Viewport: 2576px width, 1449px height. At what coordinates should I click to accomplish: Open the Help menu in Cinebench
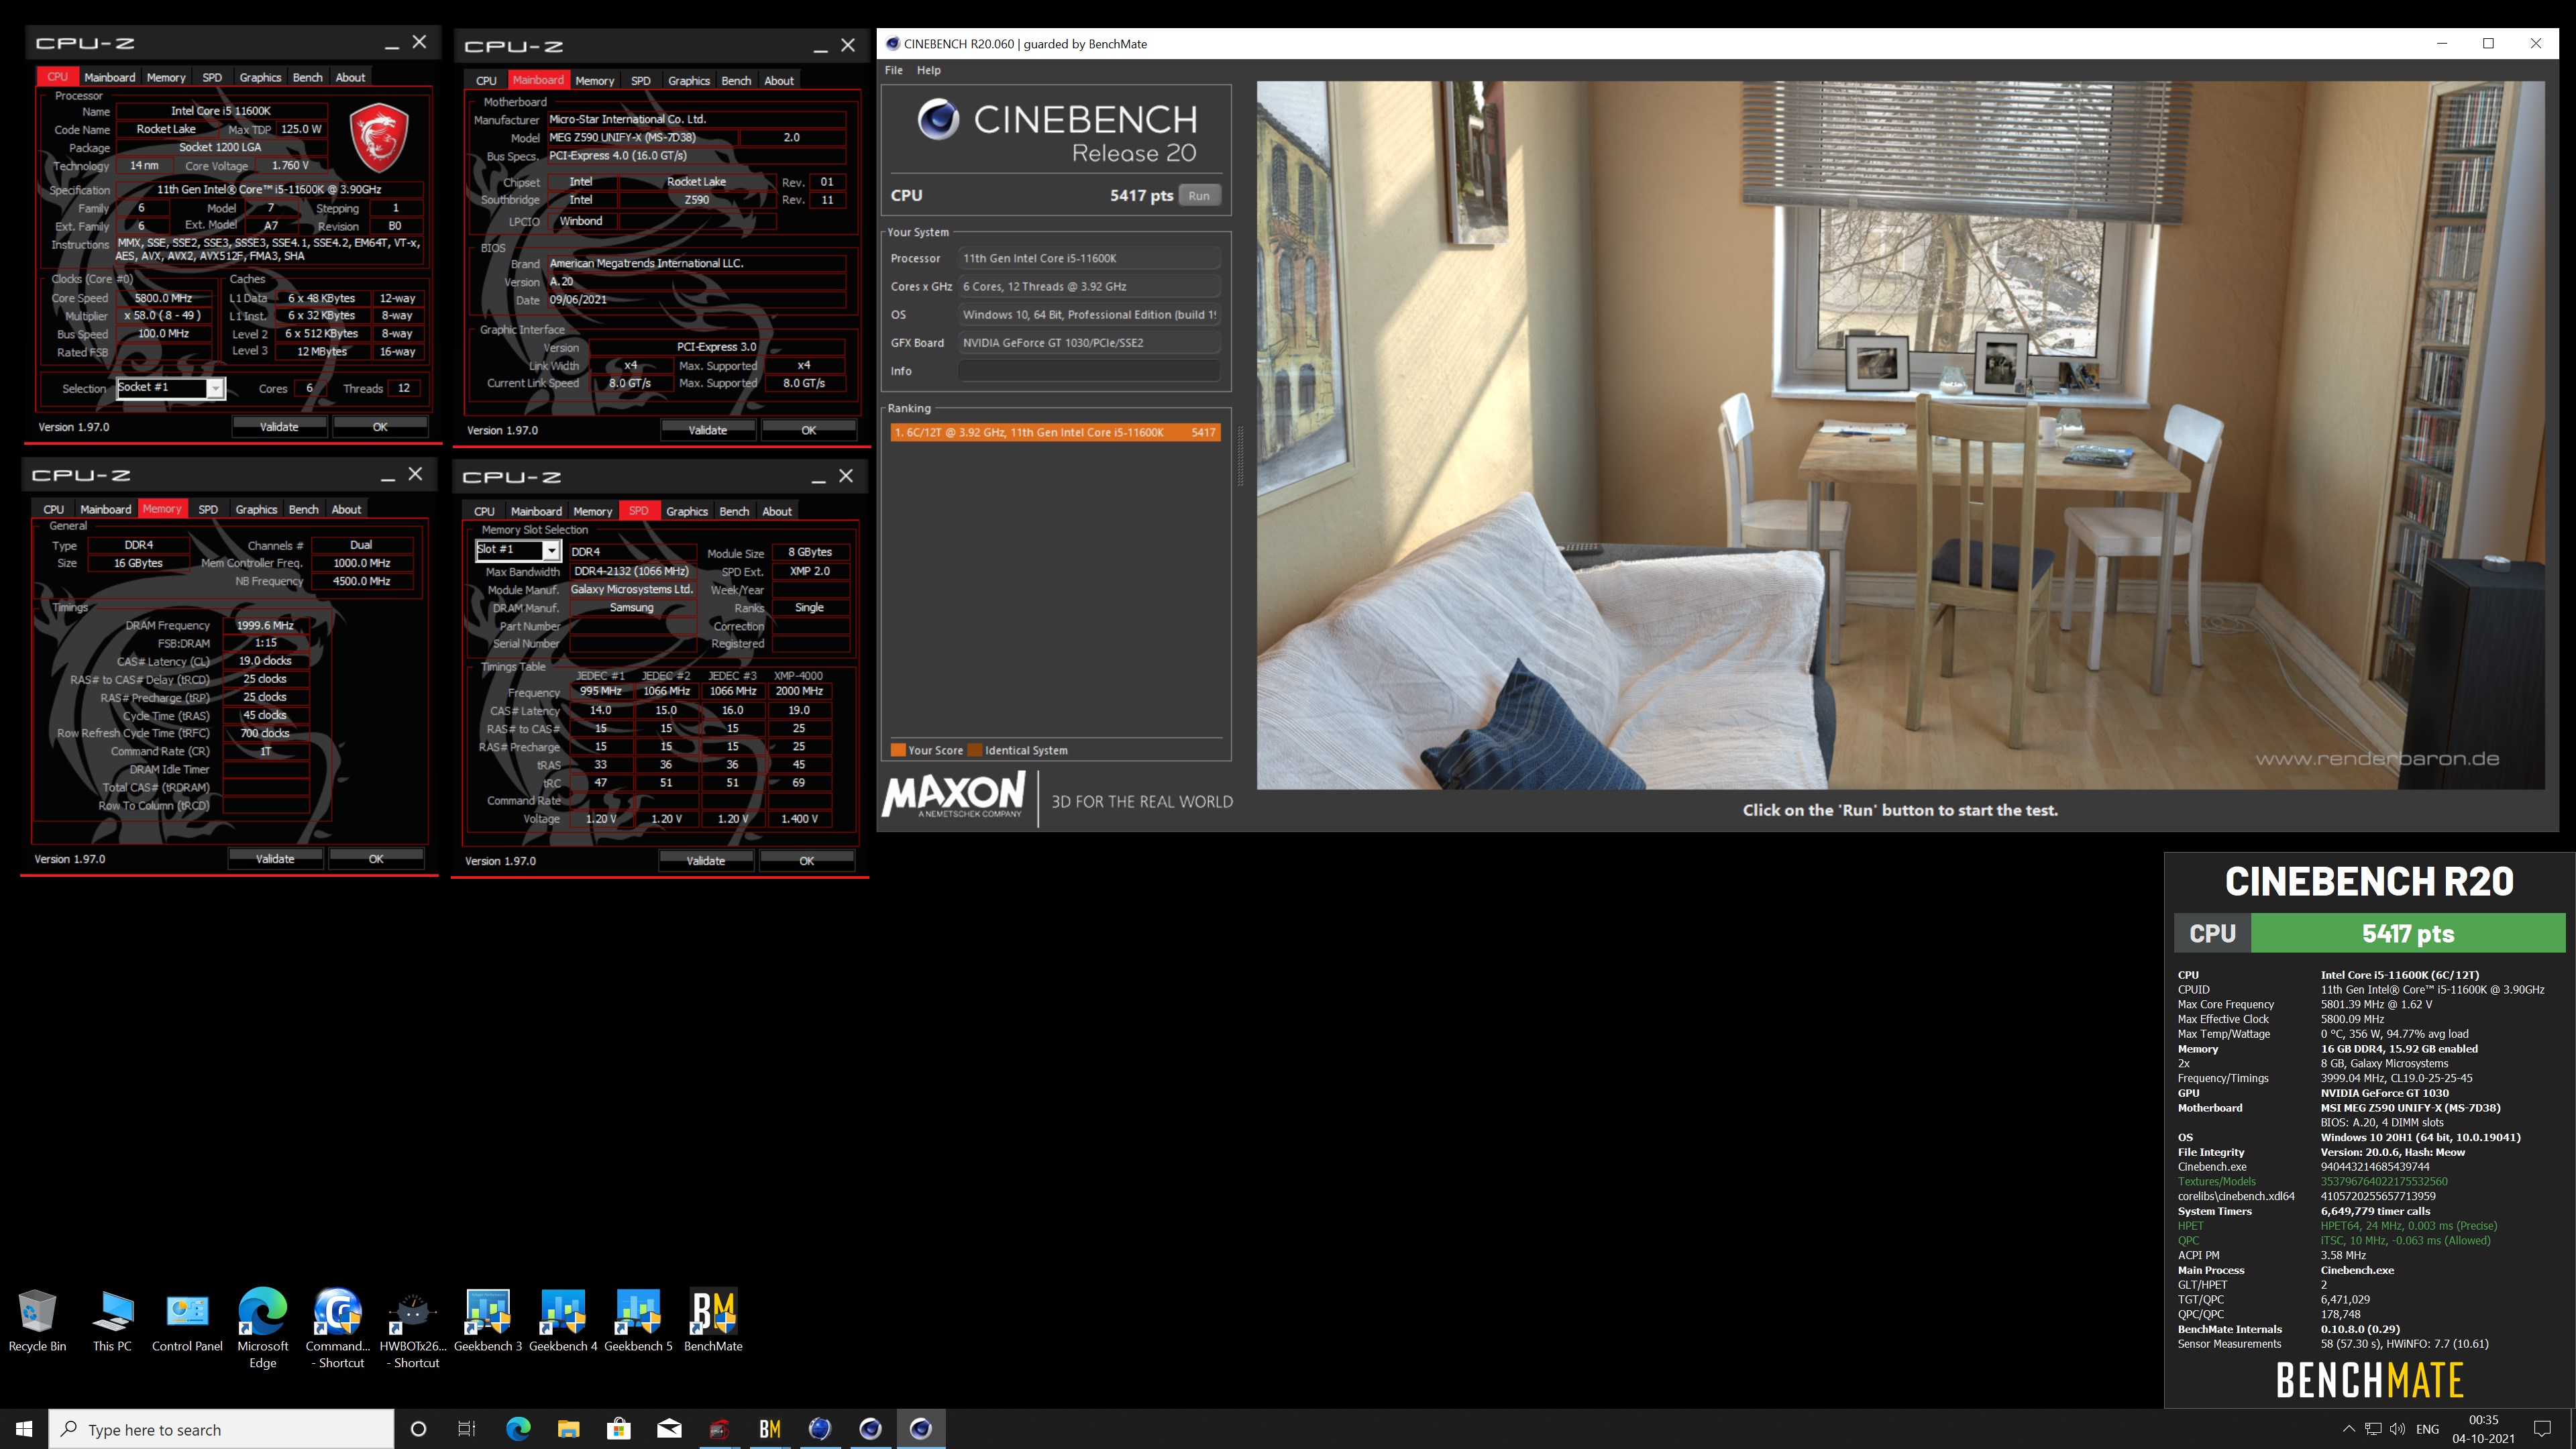(929, 70)
